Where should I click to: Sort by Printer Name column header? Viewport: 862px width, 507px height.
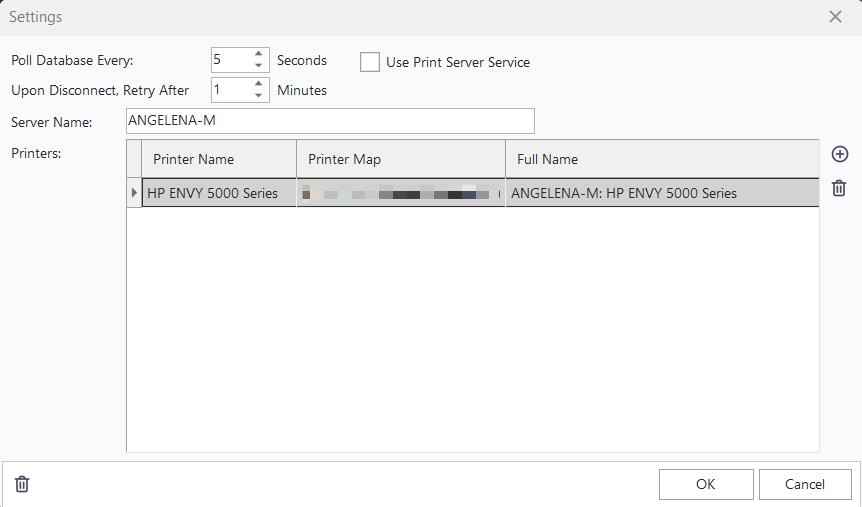219,159
